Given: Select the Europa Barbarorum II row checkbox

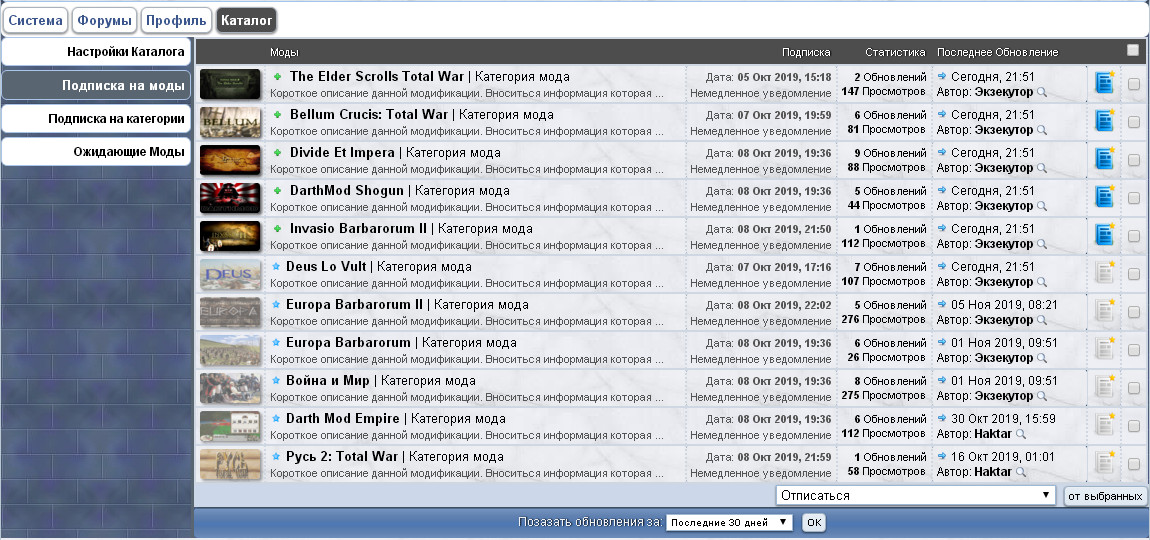Looking at the screenshot, I should pyautogui.click(x=1134, y=312).
